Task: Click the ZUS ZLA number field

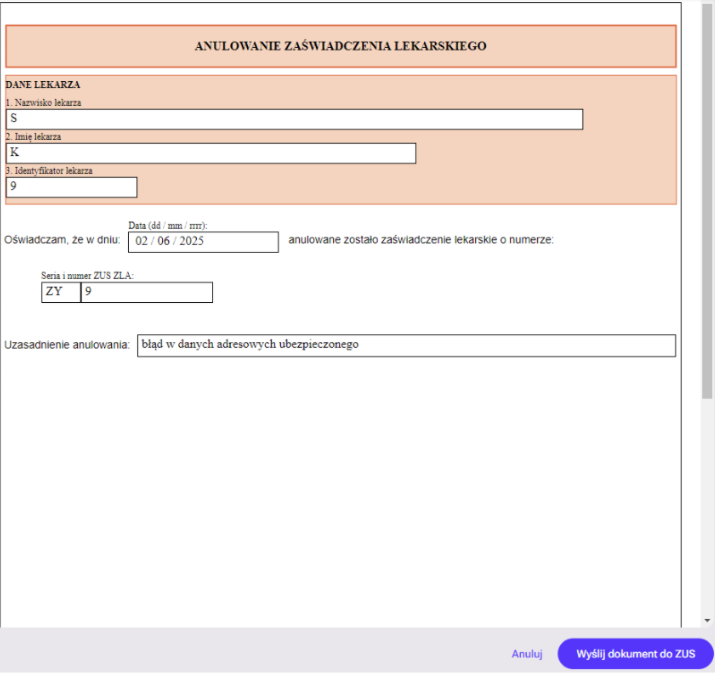Action: pyautogui.click(x=147, y=292)
